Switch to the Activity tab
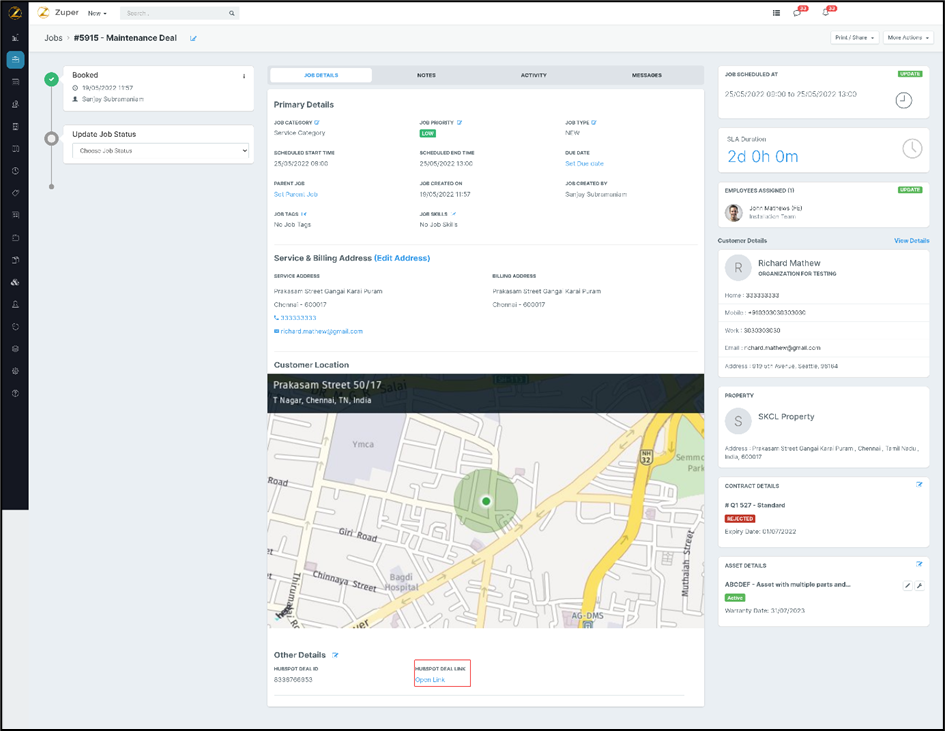Screen dimensions: 945x731 pos(533,75)
